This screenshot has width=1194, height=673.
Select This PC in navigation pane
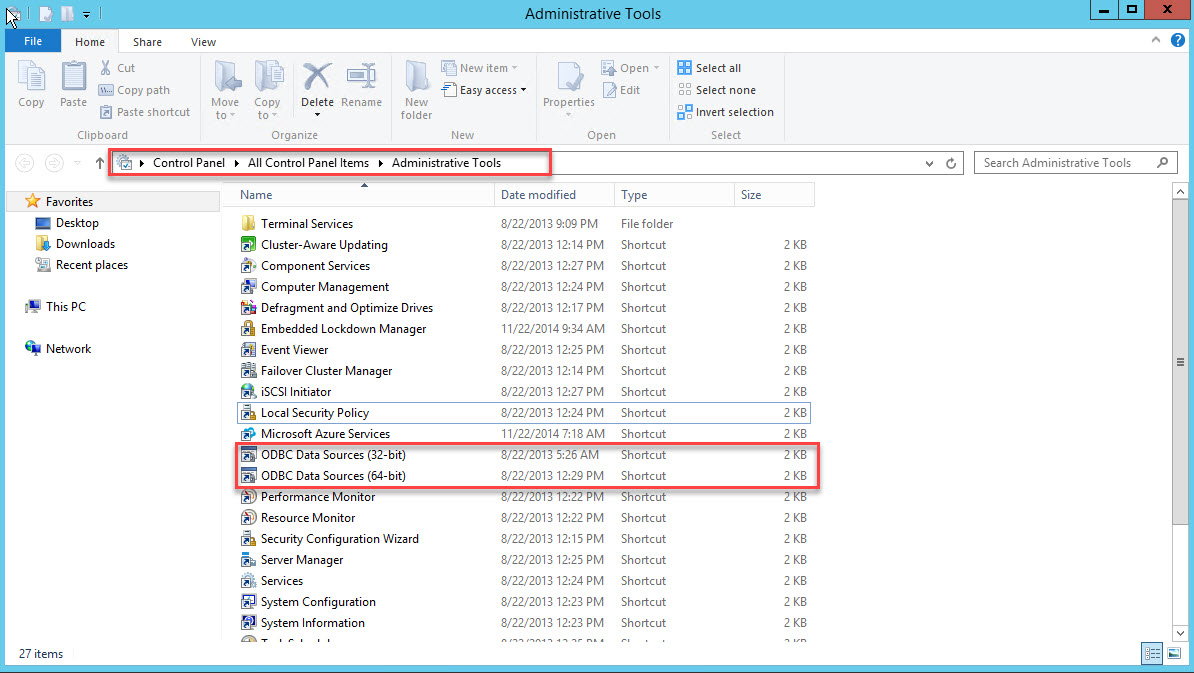tap(56, 307)
